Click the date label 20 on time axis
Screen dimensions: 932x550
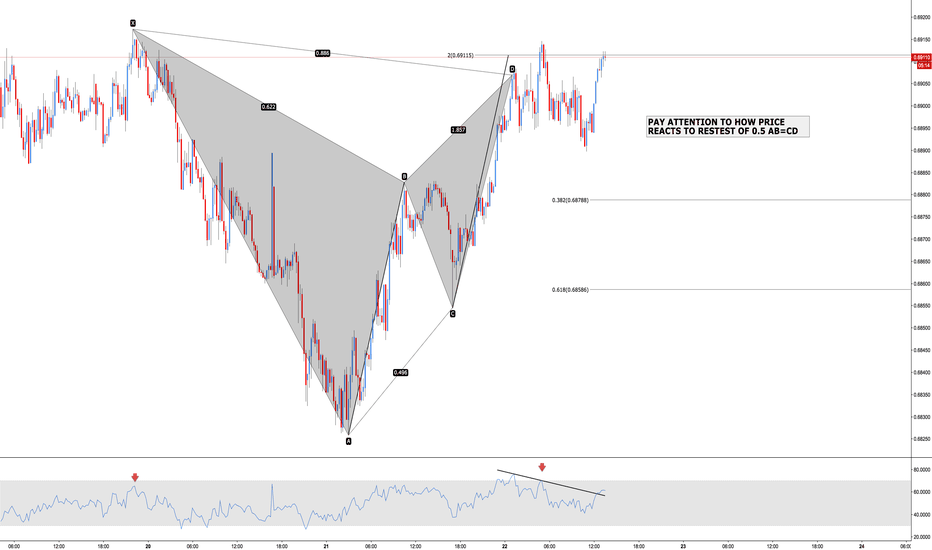[148, 546]
